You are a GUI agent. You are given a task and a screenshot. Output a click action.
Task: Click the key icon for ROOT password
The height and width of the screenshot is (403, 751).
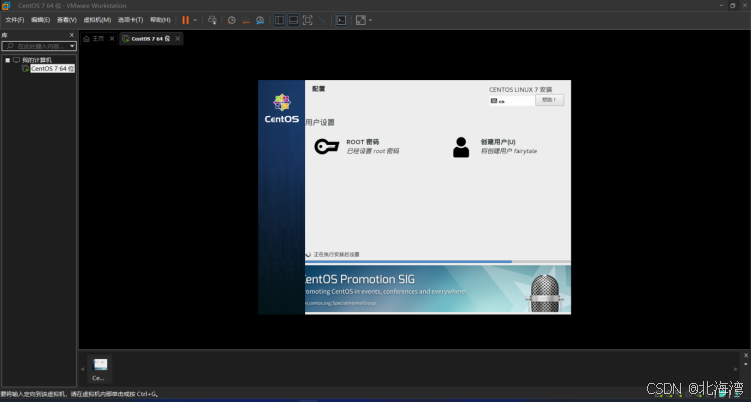[x=327, y=146]
